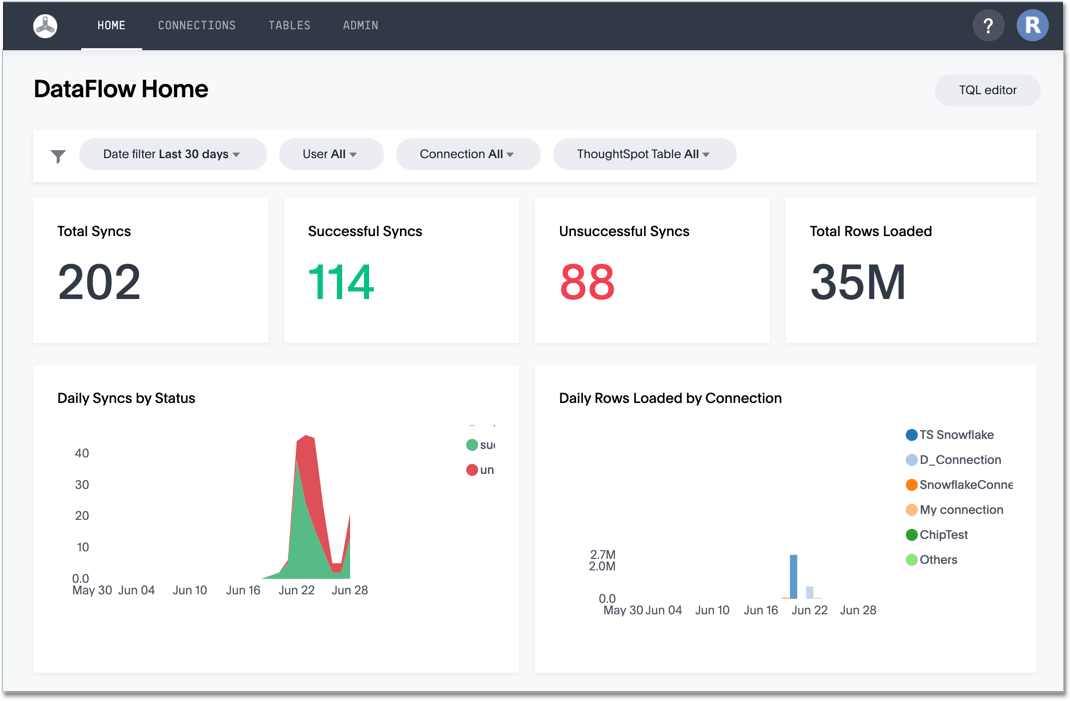1070x701 pixels.
Task: Toggle the D_Connection legend entry
Action: 910,459
